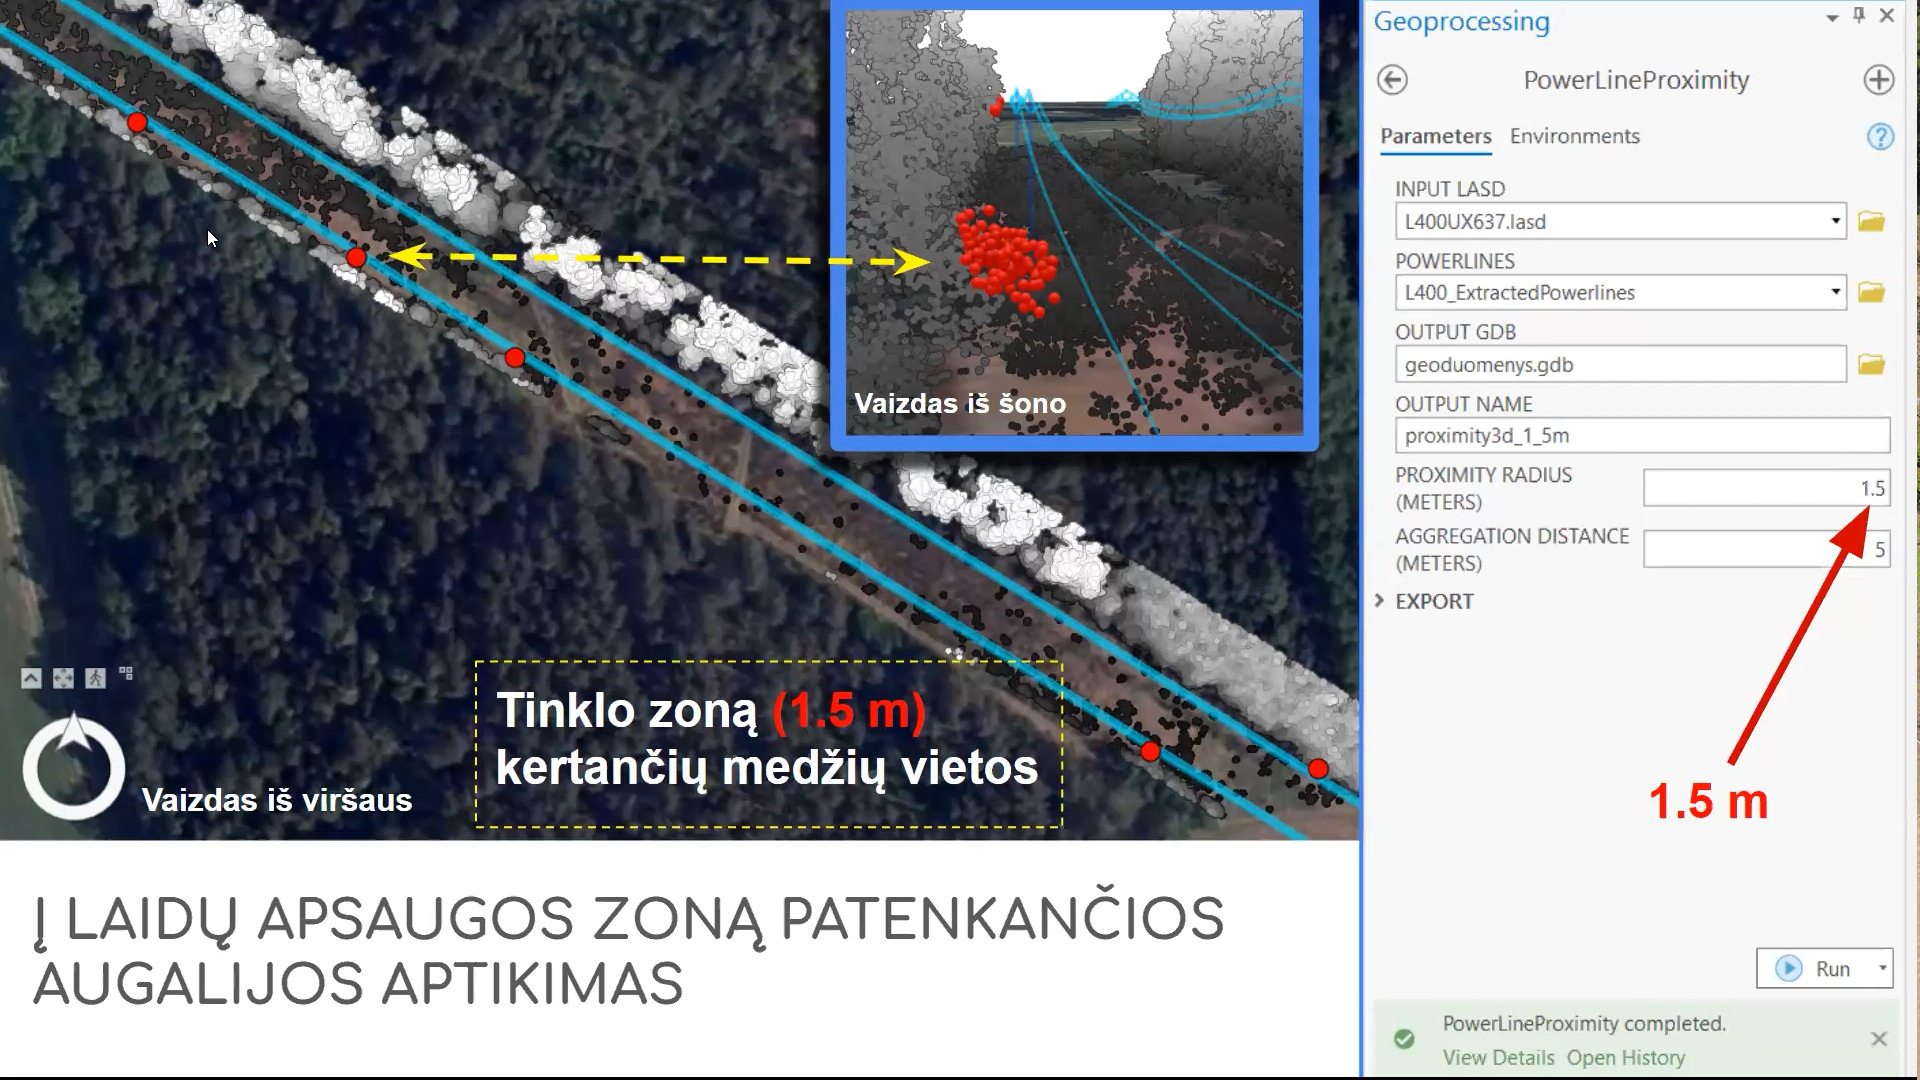Collapse navigator with the up chevron
1920x1080 pixels.
tap(31, 678)
